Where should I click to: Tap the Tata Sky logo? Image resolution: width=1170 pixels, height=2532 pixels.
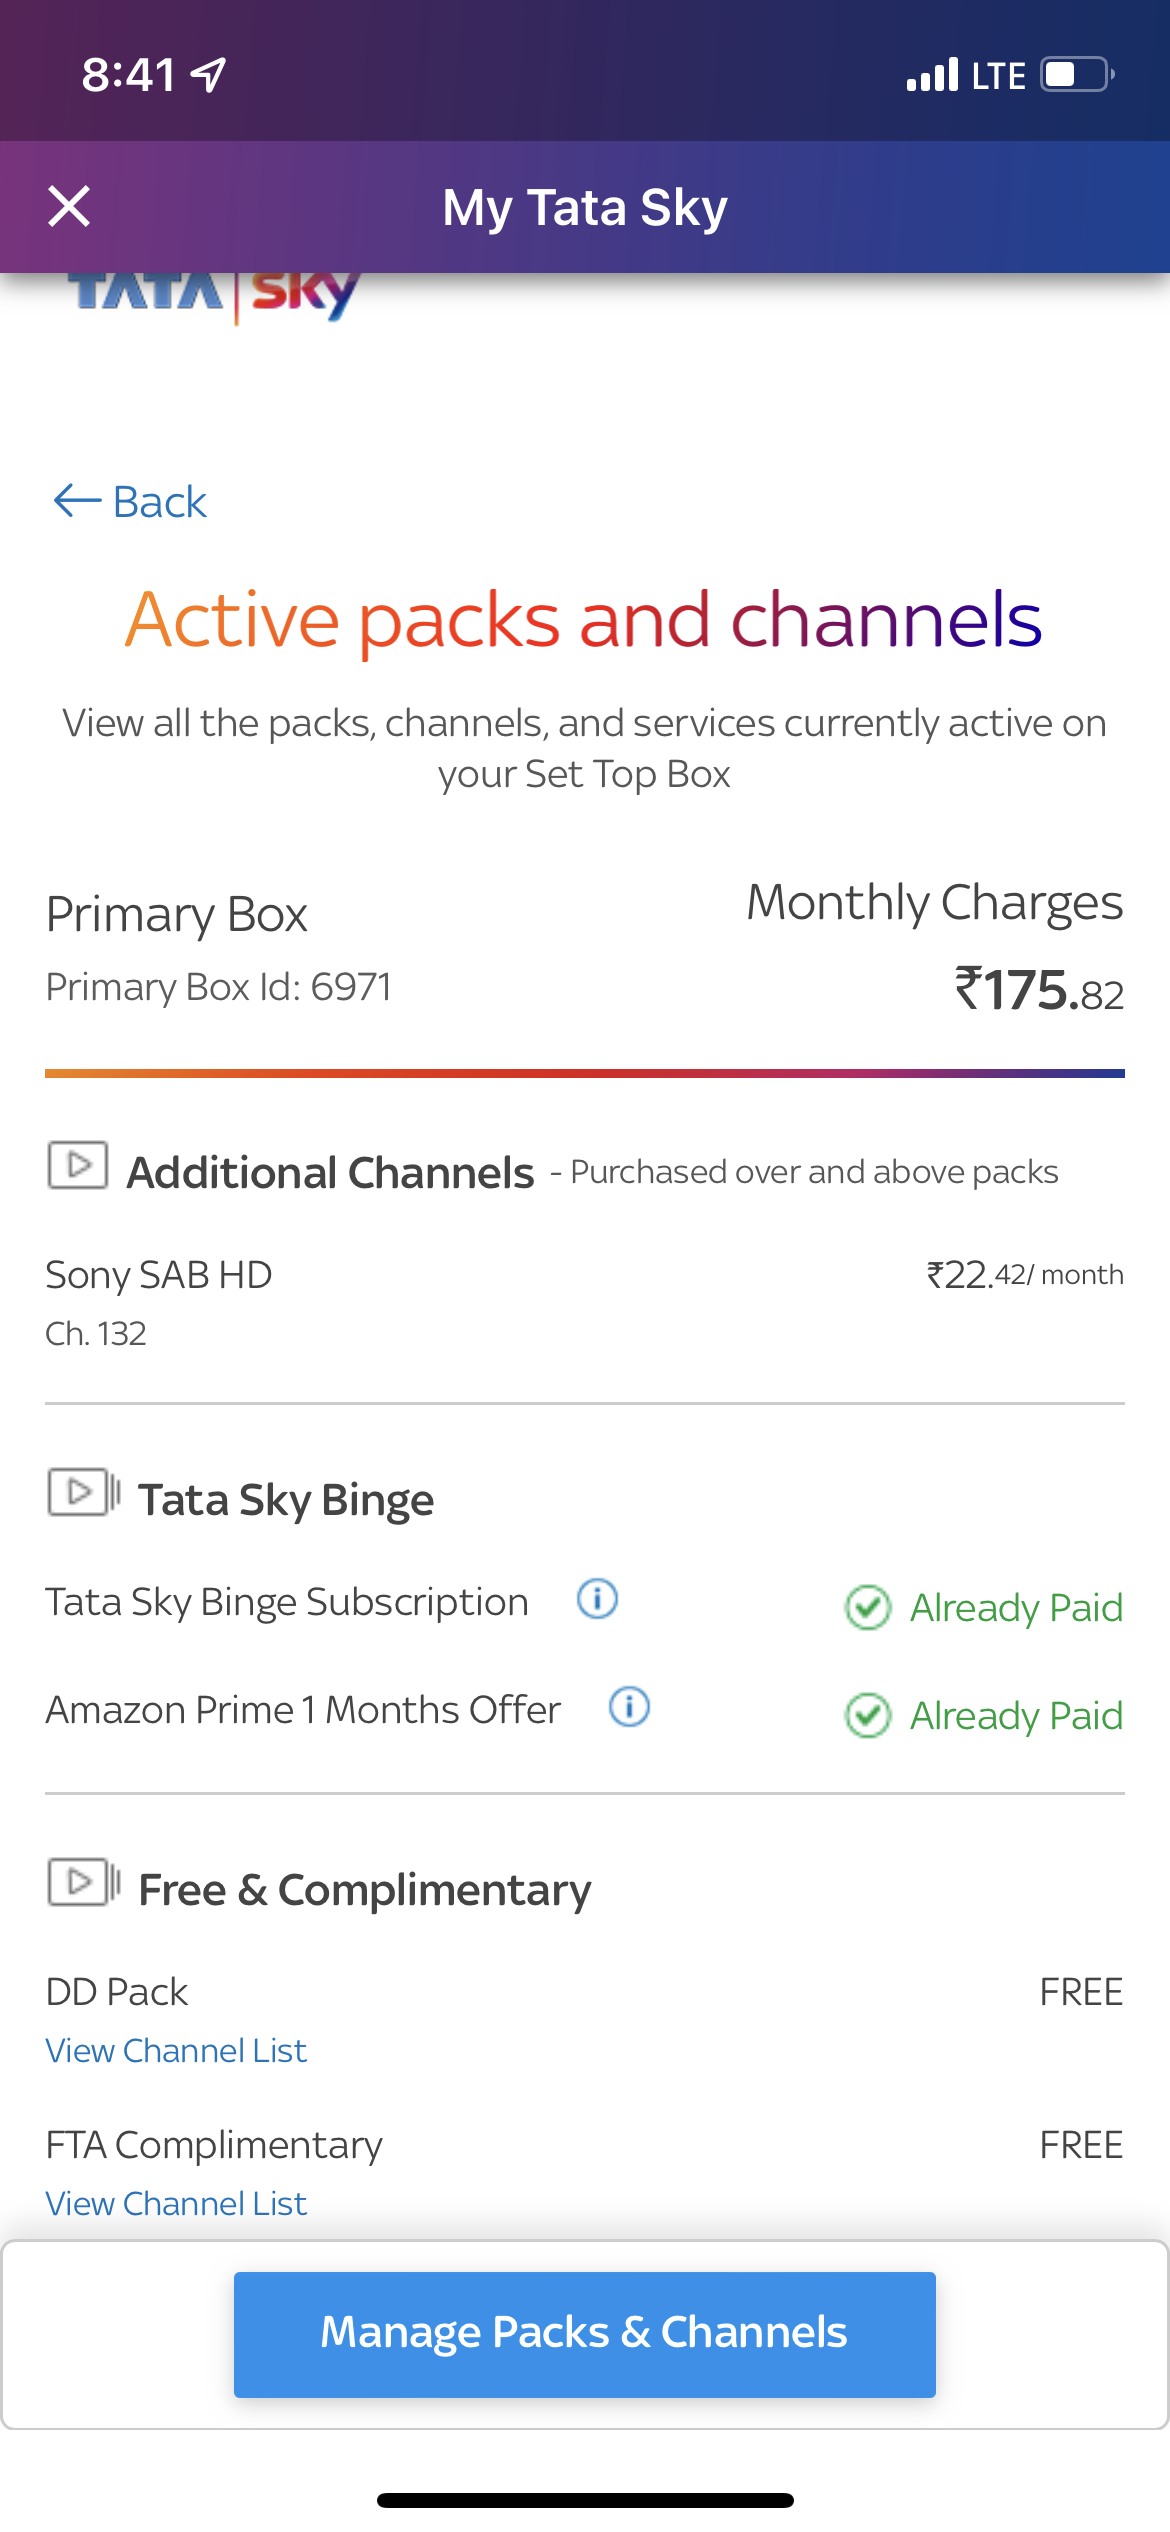(215, 295)
